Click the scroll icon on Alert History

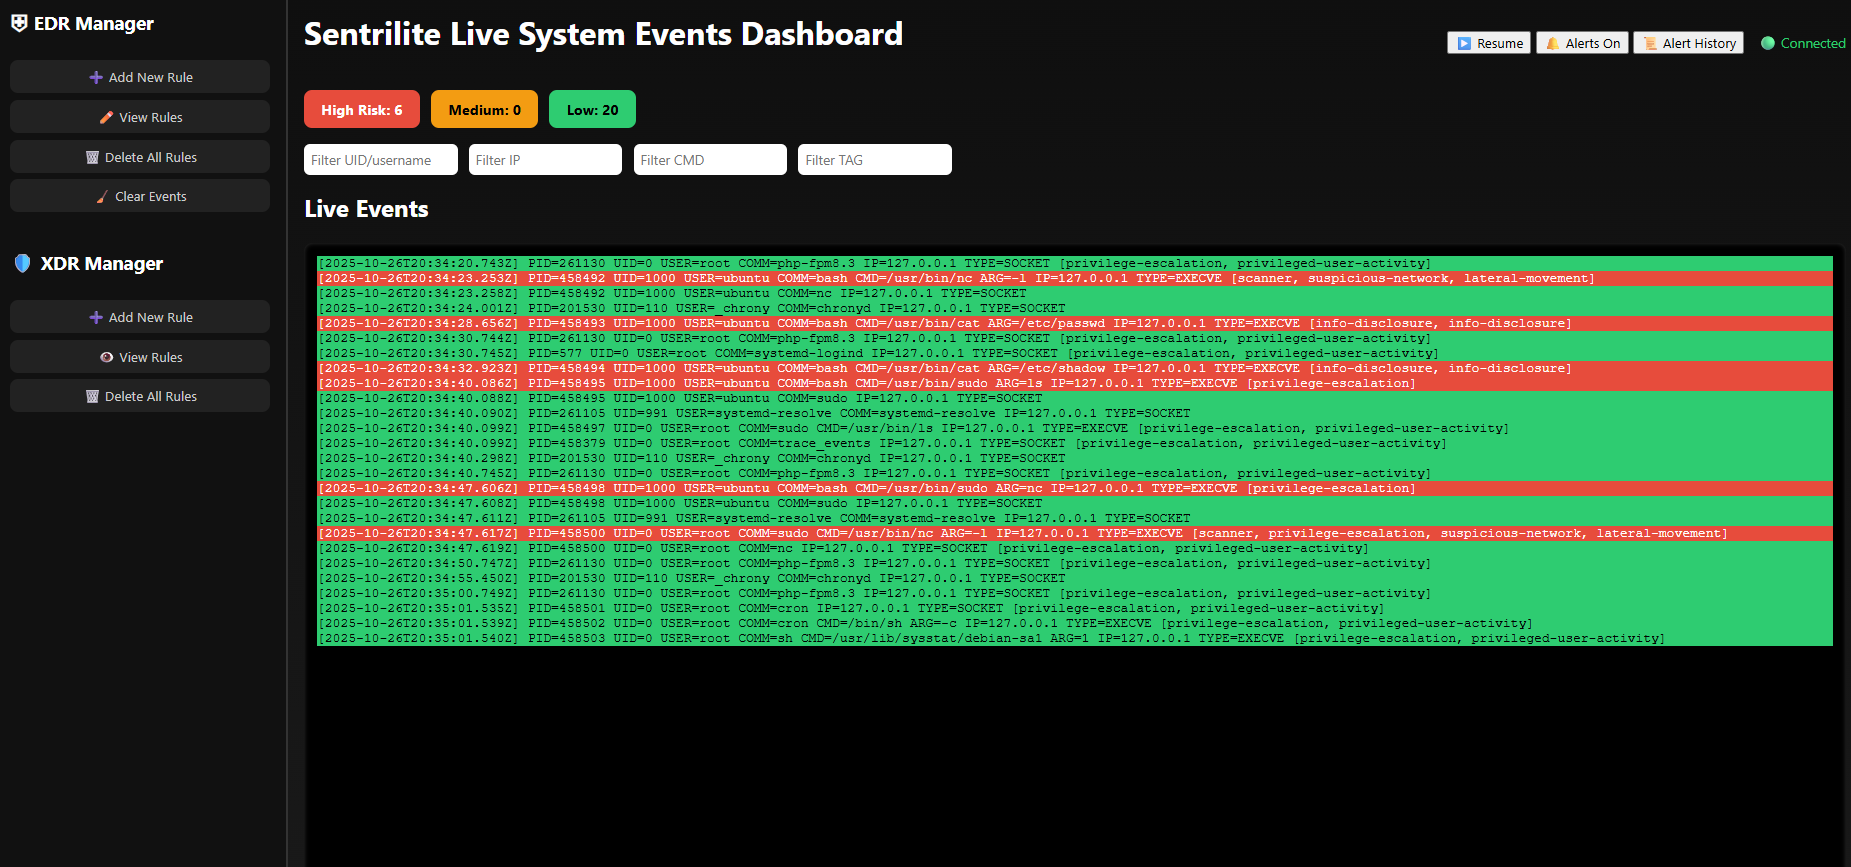(1650, 43)
